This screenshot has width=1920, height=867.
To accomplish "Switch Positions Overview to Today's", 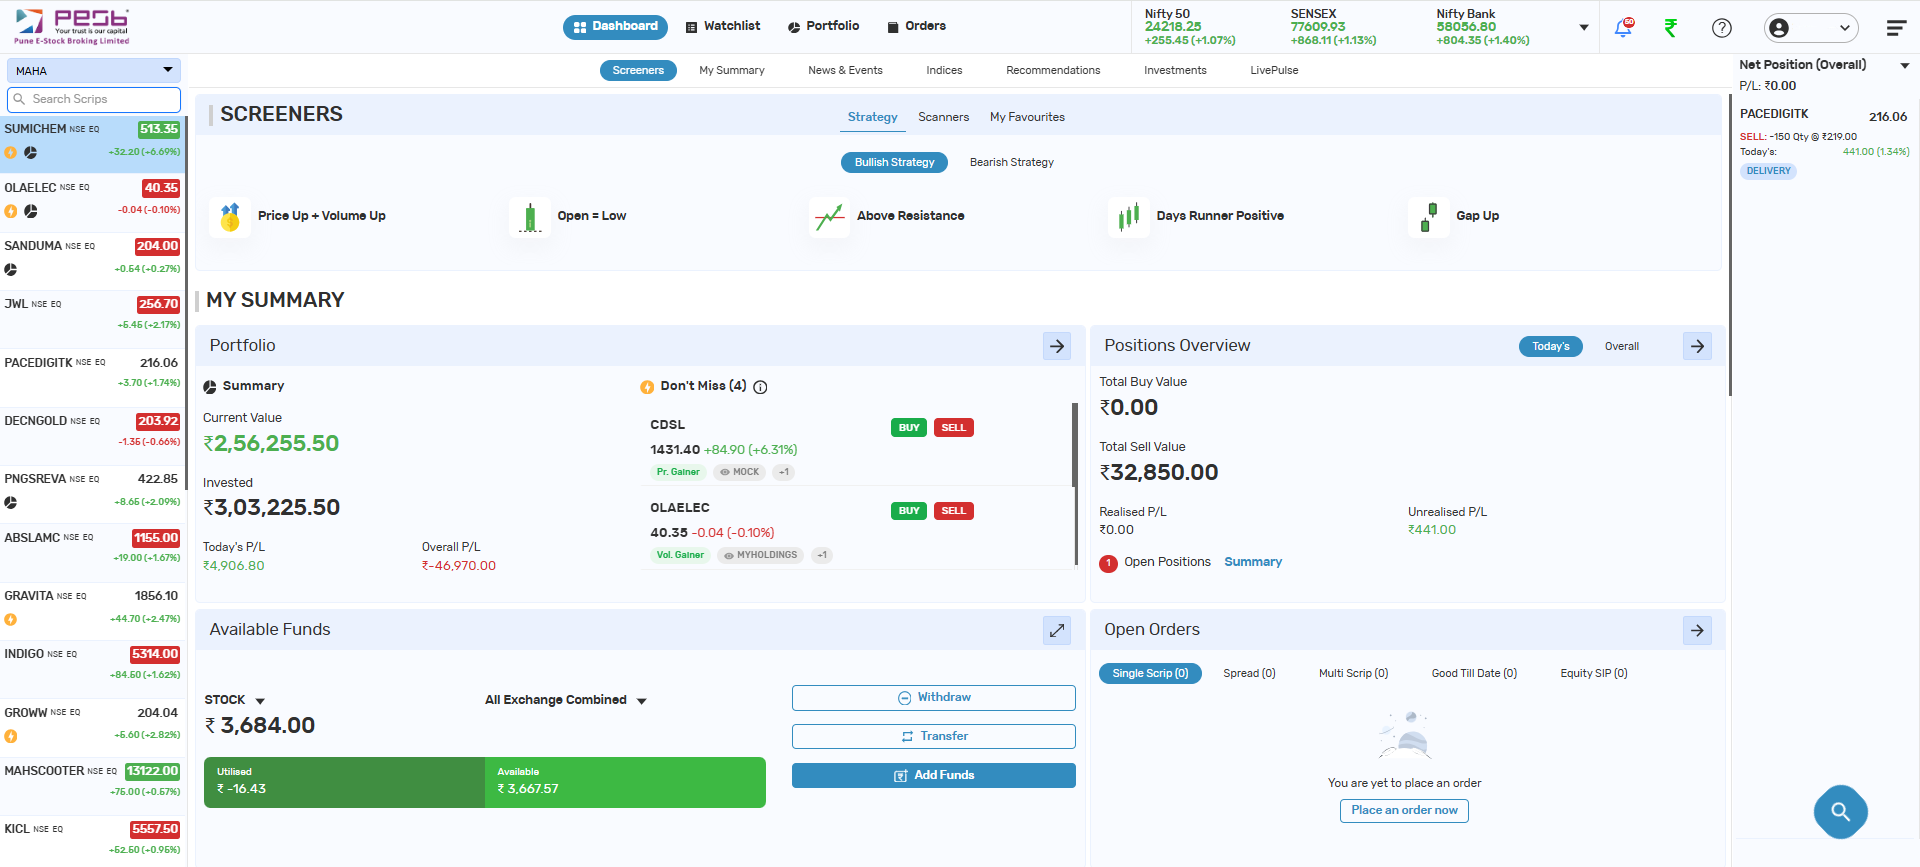I will 1550,346.
